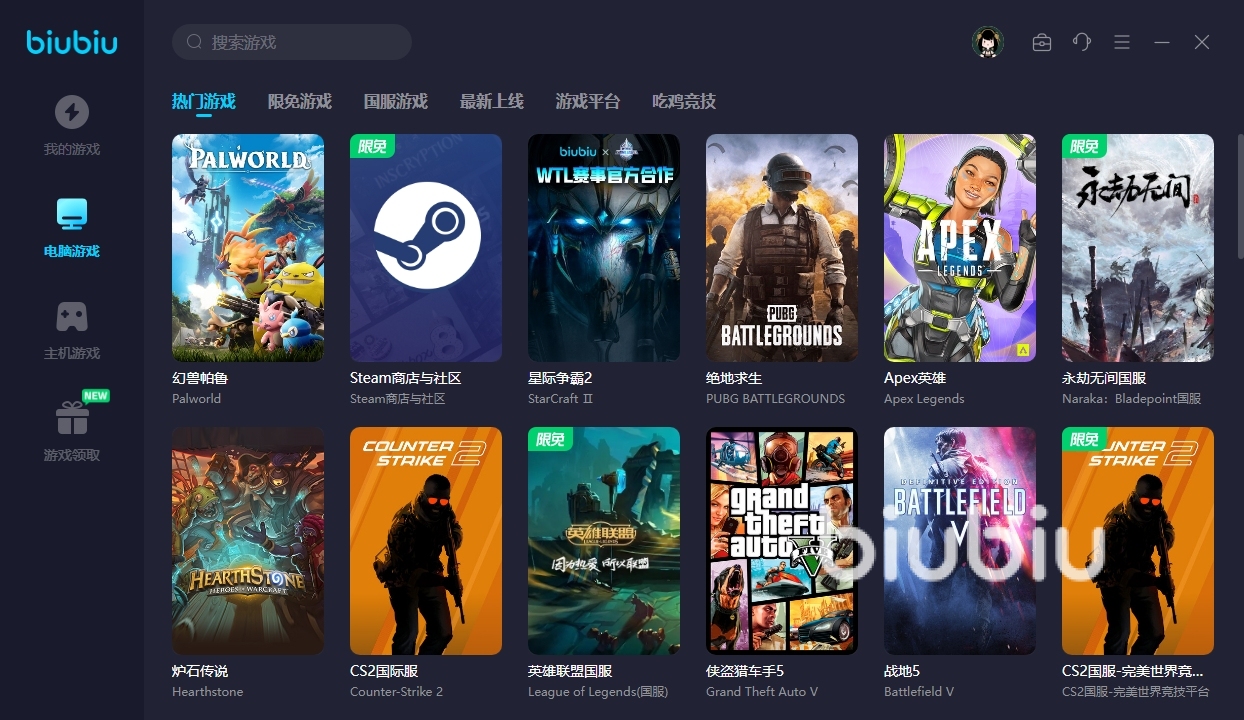Click the 英雄联盟国服 title text

click(x=570, y=671)
